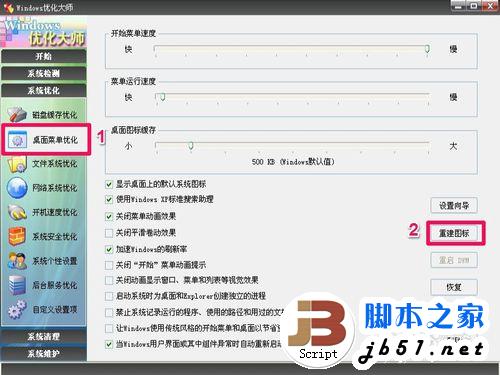Select 网络系统优化 in sidebar

click(x=55, y=188)
